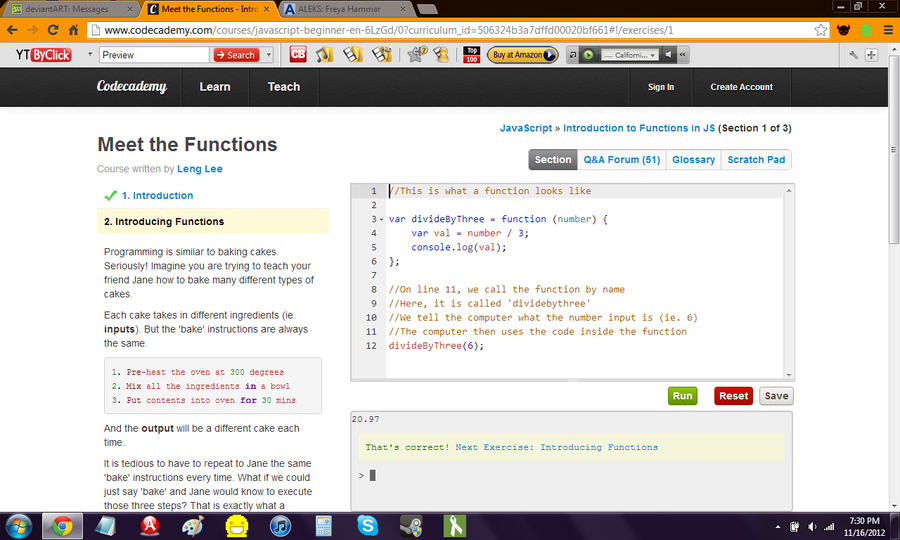The image size is (900, 540).
Task: Open exercise 1. Introduction
Action: click(x=157, y=196)
